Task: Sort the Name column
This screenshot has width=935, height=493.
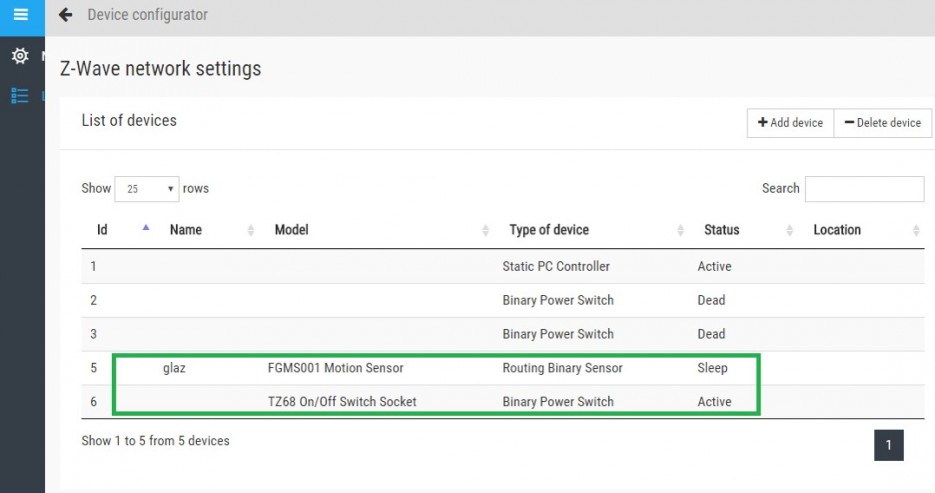Action: [x=250, y=230]
